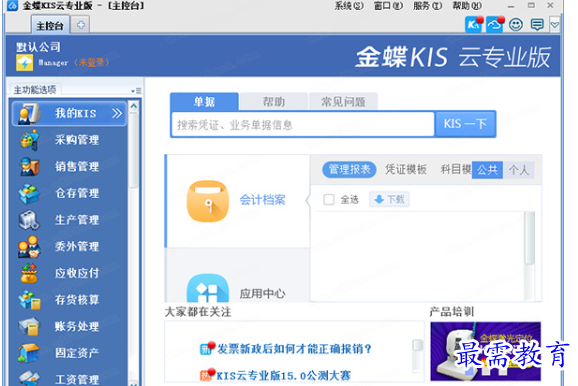Open the 生产管理 production icon
This screenshot has width=578, height=386.
click(29, 220)
